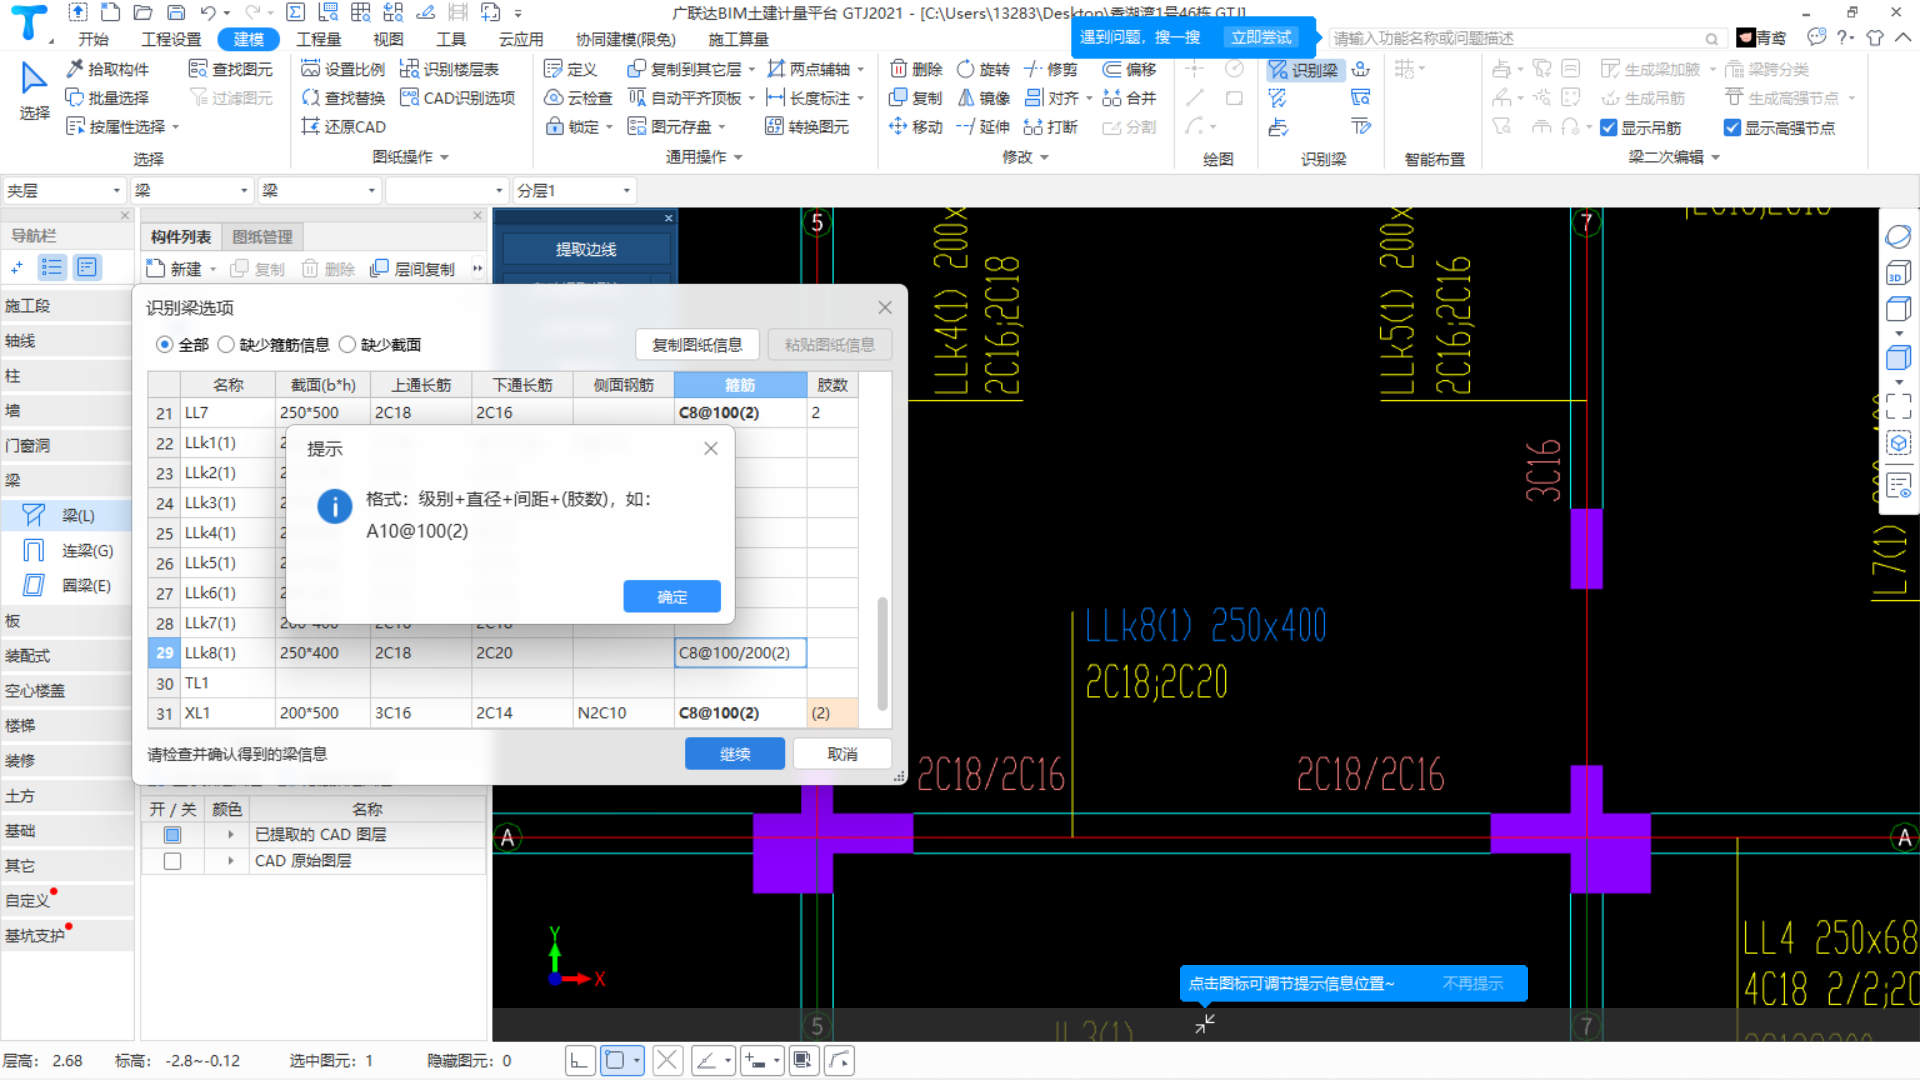Click the undo arrow icon
Image resolution: width=1920 pixels, height=1080 pixels.
208,13
